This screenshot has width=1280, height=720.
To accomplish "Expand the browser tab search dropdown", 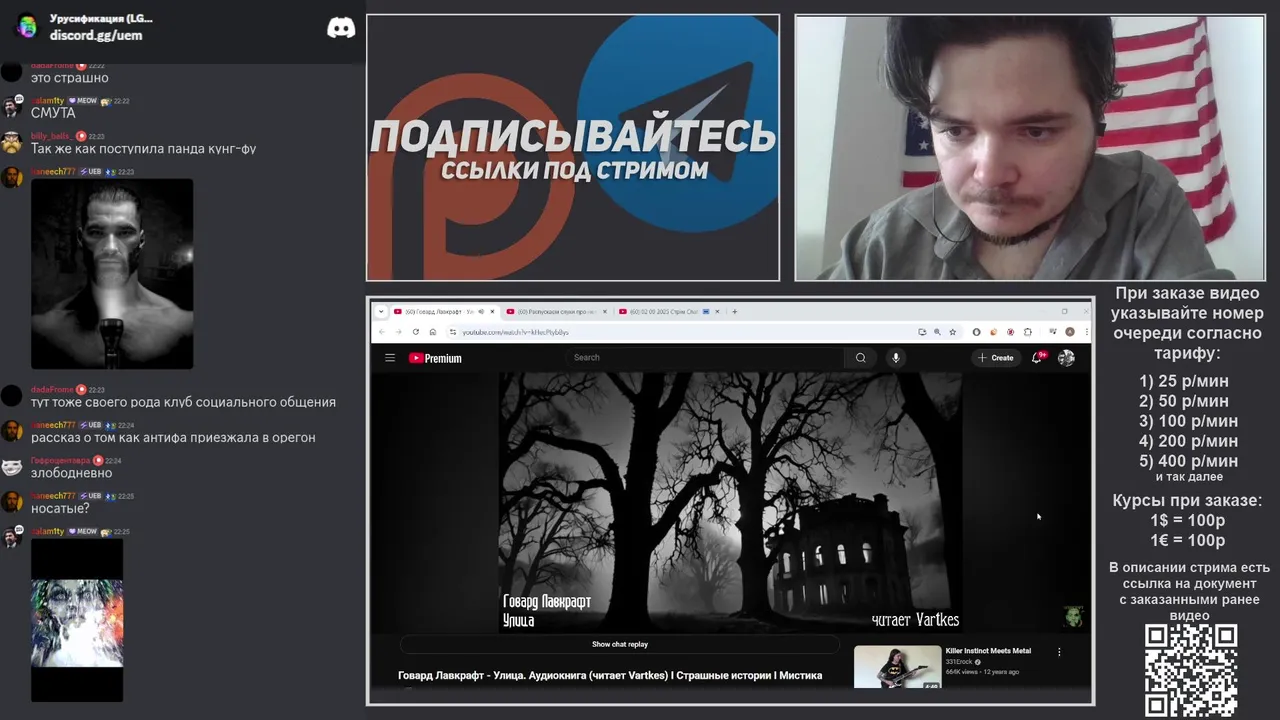I will 381,311.
